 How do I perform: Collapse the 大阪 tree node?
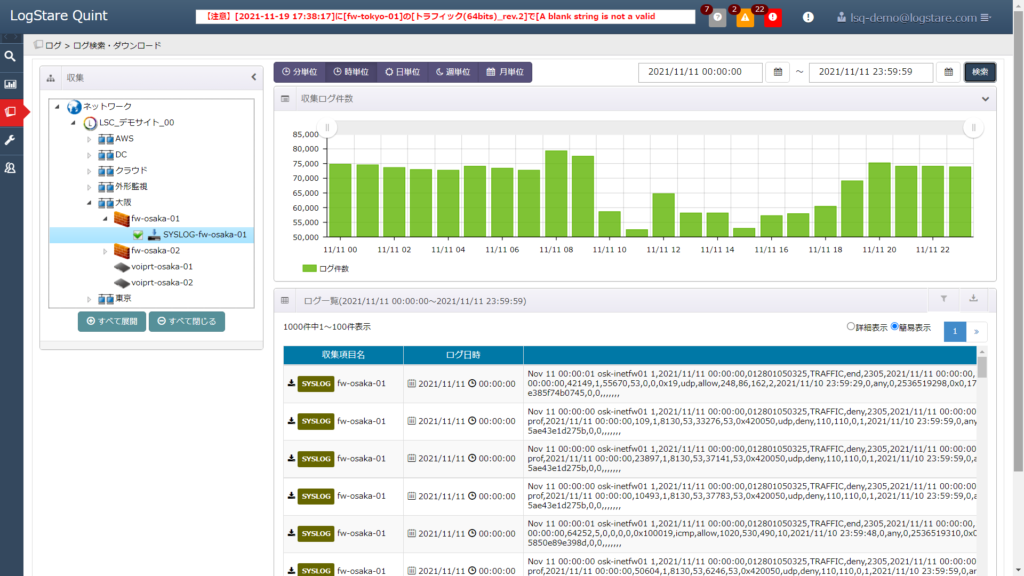(89, 203)
